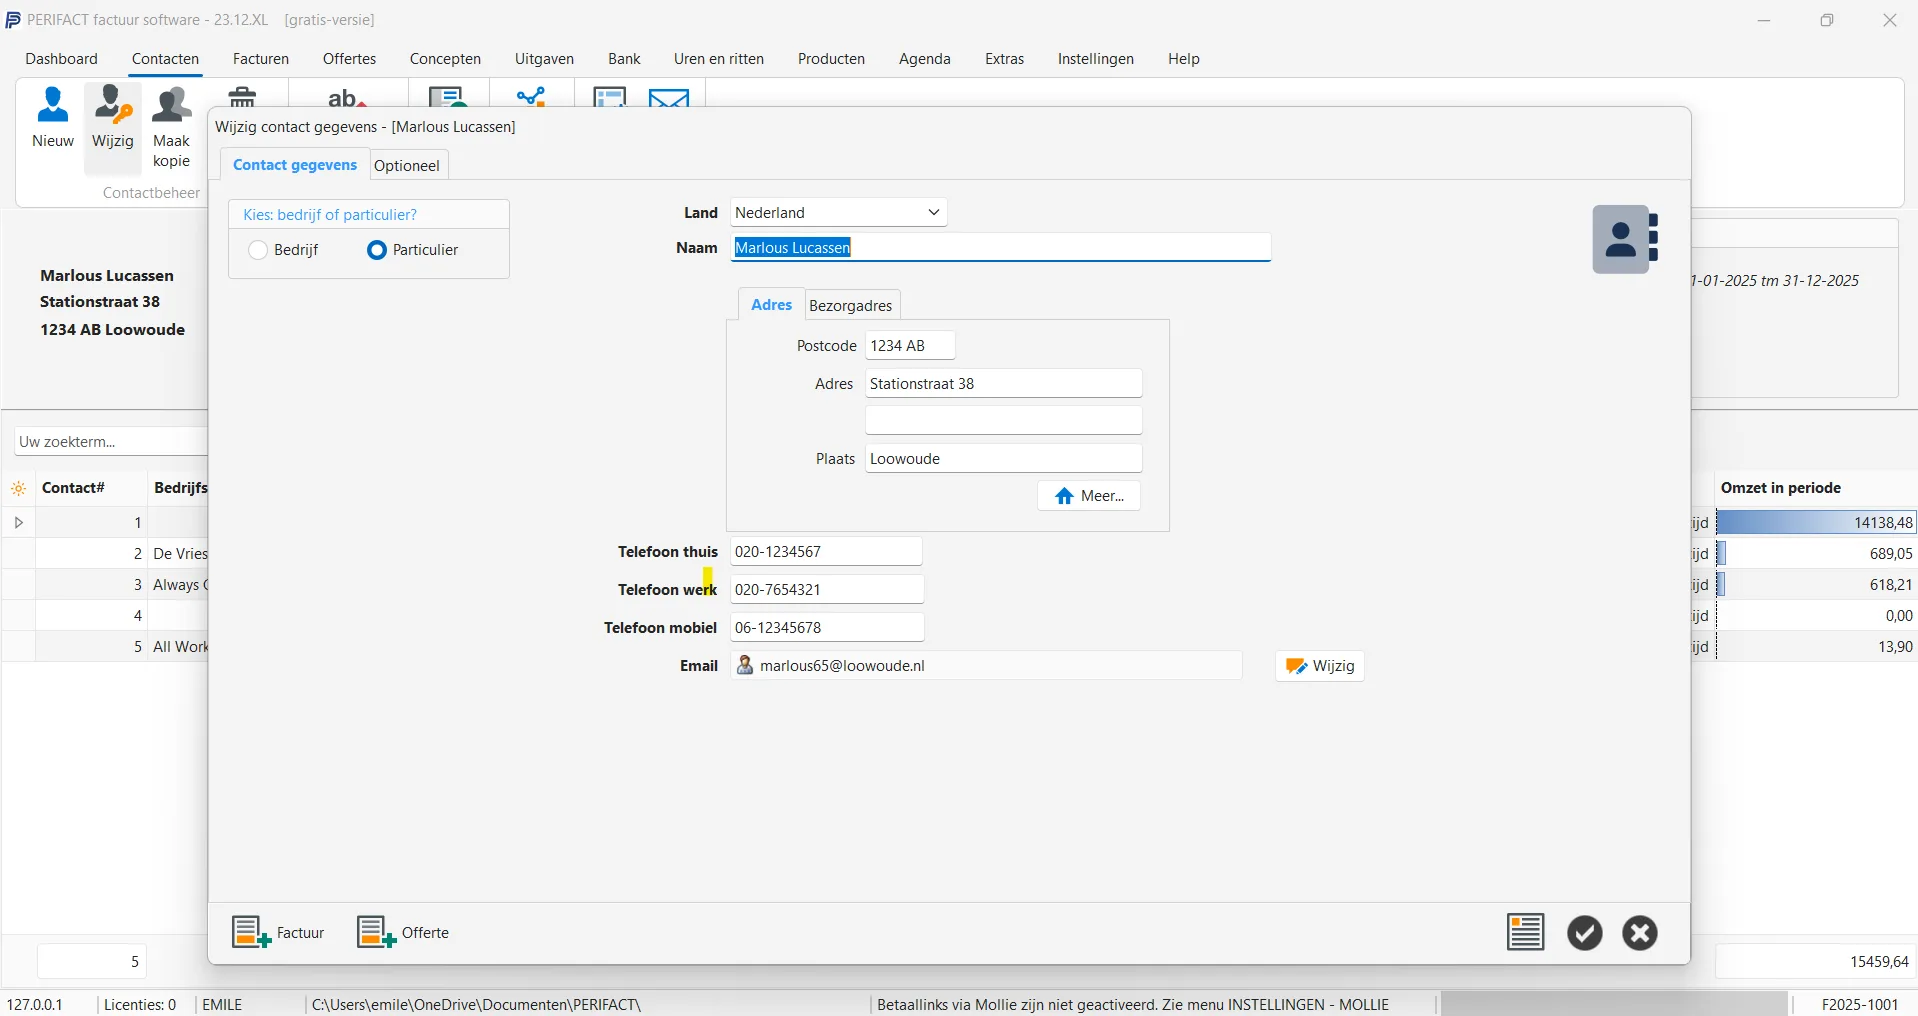The width and height of the screenshot is (1918, 1016).
Task: Click the share nodes icon in ribbon
Action: click(532, 97)
